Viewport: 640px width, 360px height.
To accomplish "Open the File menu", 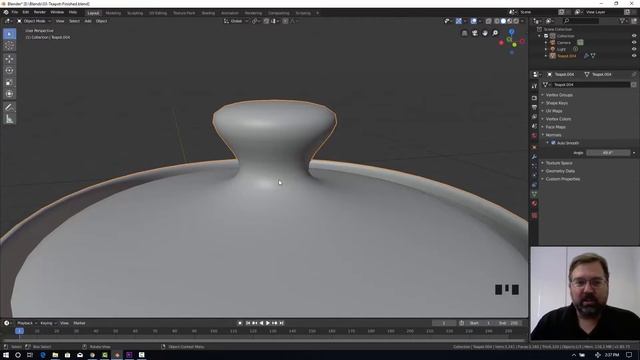I will 15,12.
